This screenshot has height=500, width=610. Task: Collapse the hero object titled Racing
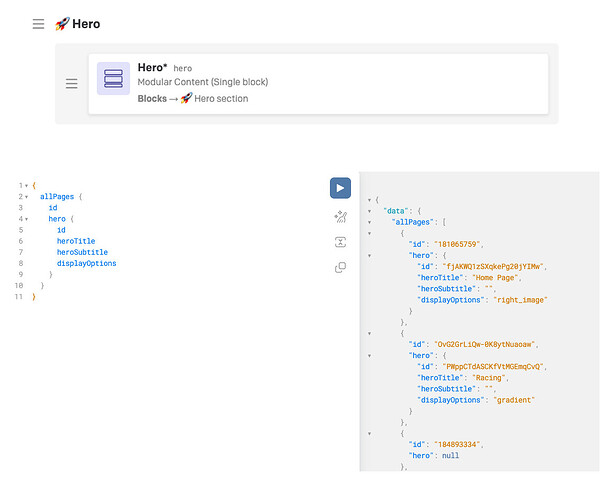pyautogui.click(x=369, y=356)
